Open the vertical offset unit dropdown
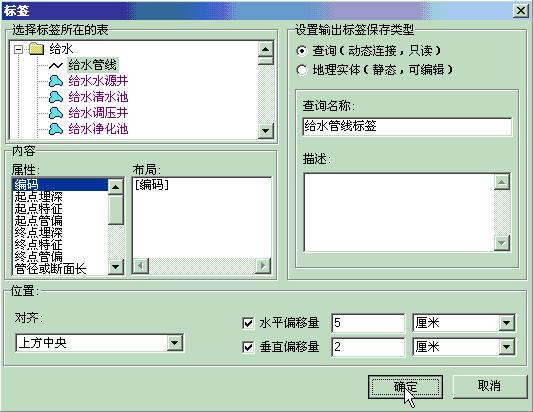The height and width of the screenshot is (412, 533). pos(506,347)
